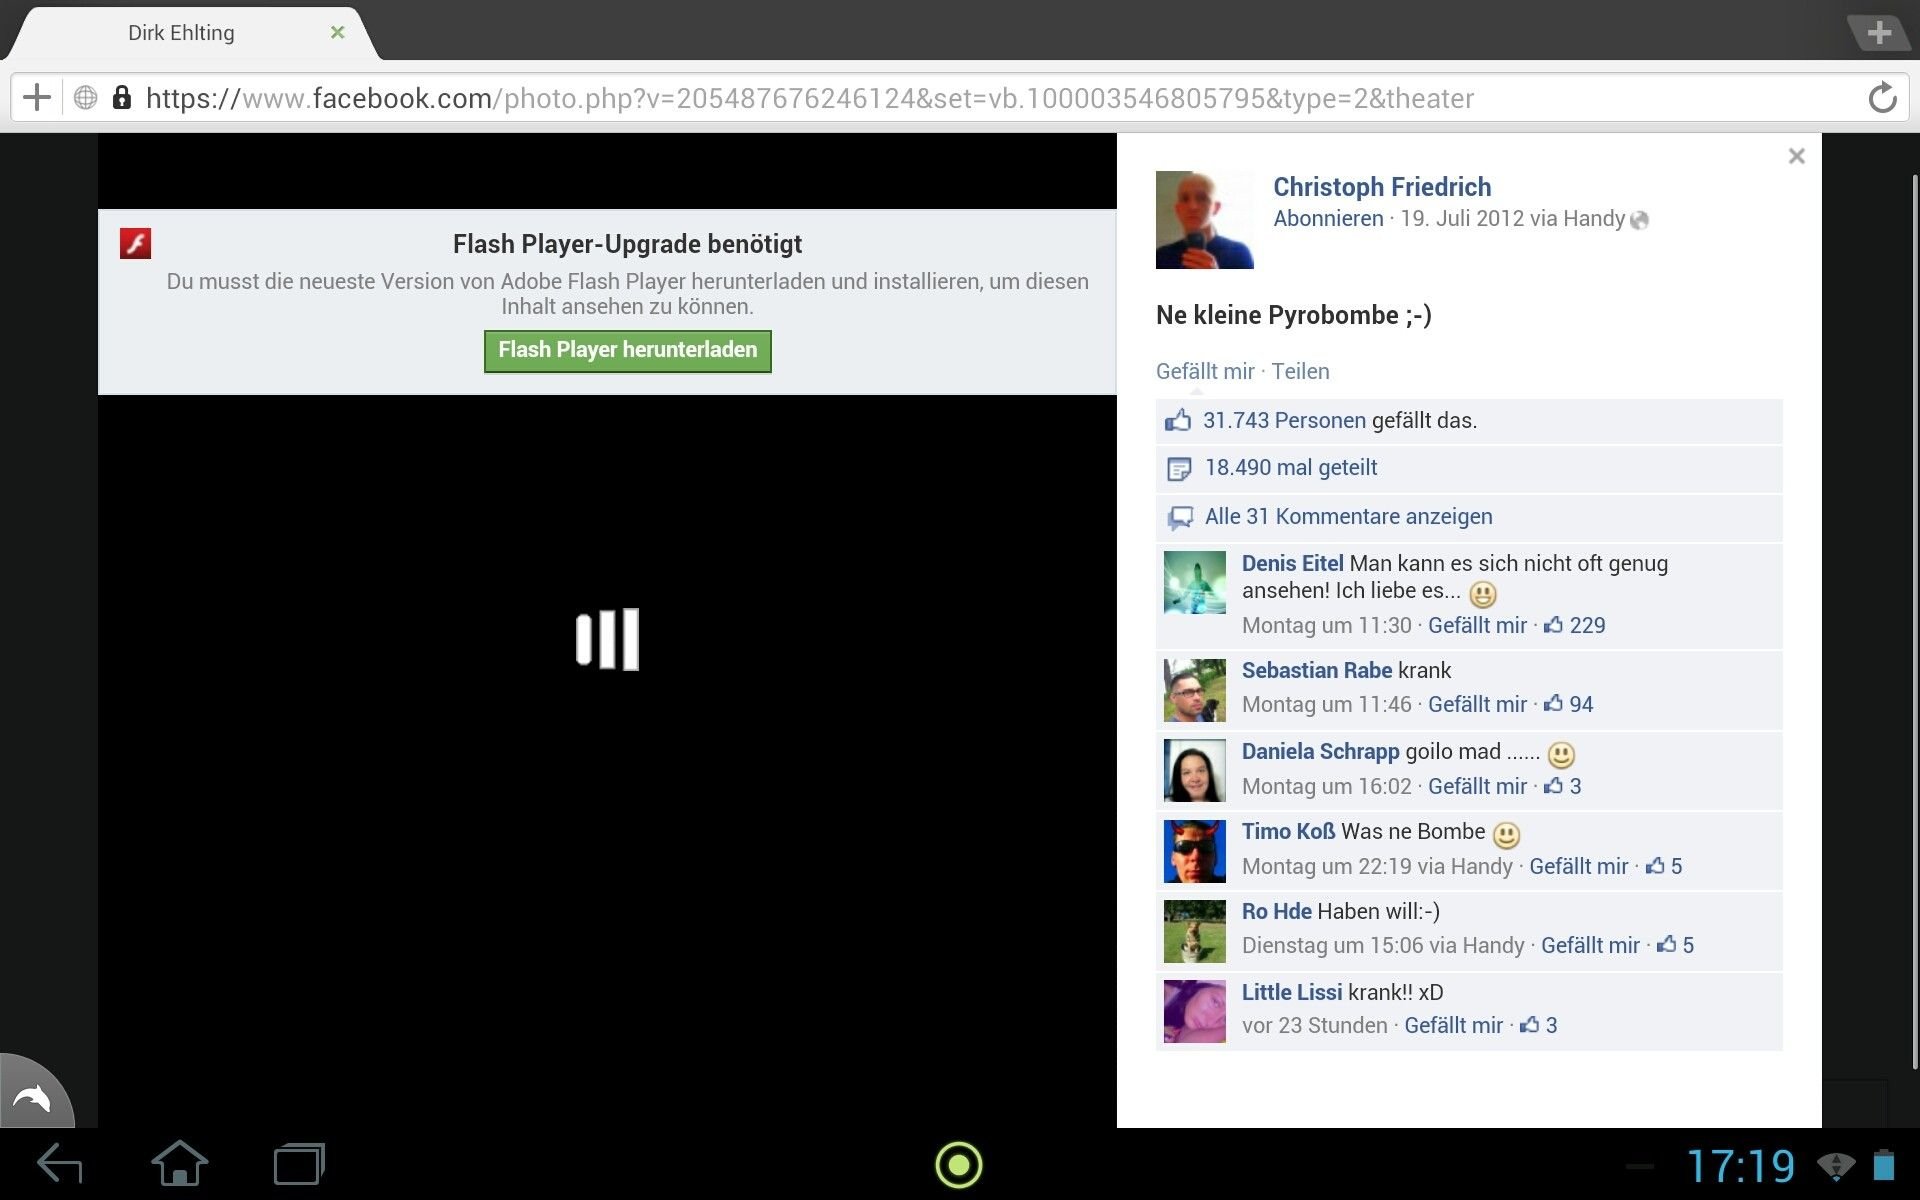
Task: Open Timo Koß avatar thumbnail
Action: (x=1194, y=851)
